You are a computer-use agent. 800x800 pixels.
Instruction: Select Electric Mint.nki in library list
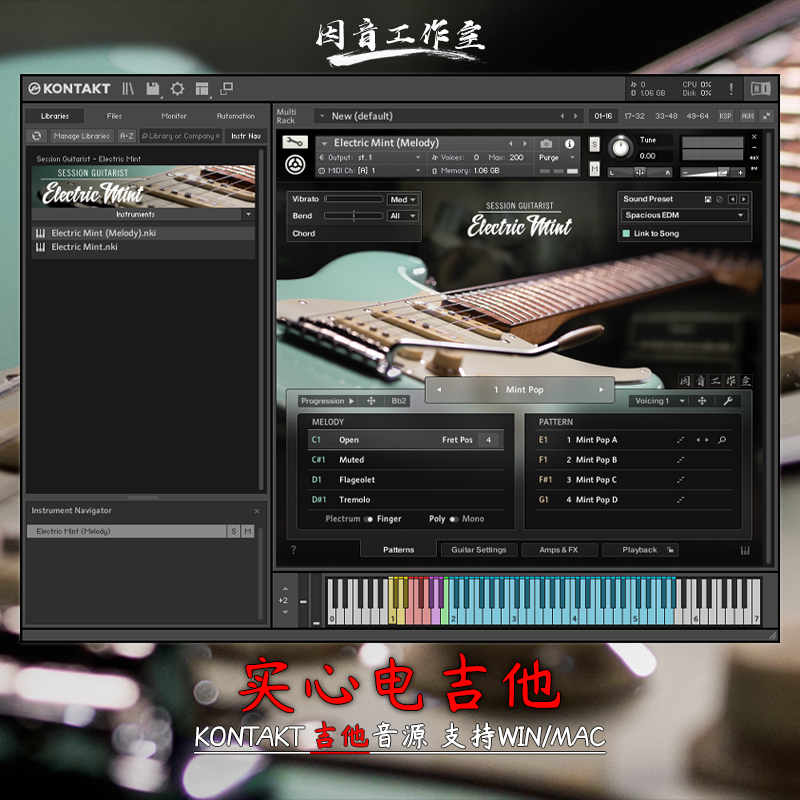point(143,247)
